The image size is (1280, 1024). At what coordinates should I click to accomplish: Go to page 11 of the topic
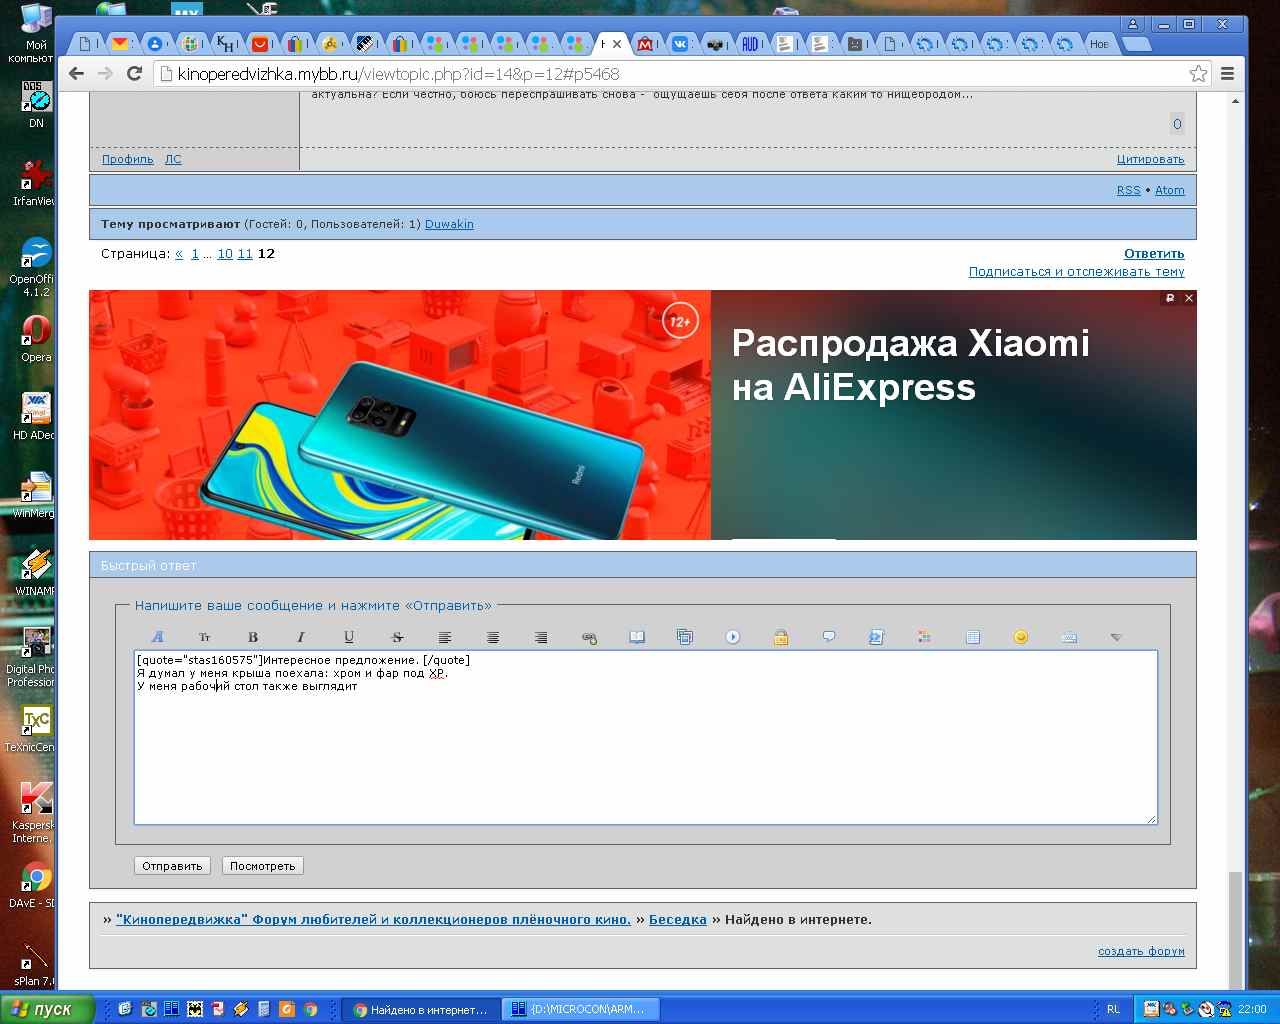[245, 254]
